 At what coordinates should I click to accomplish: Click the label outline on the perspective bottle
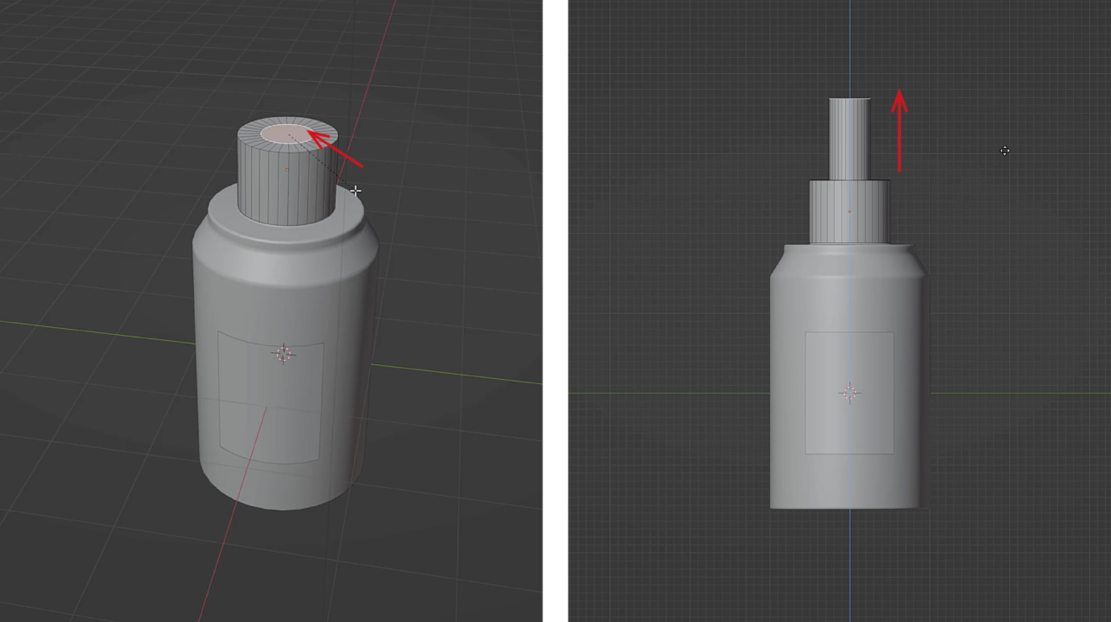271,397
